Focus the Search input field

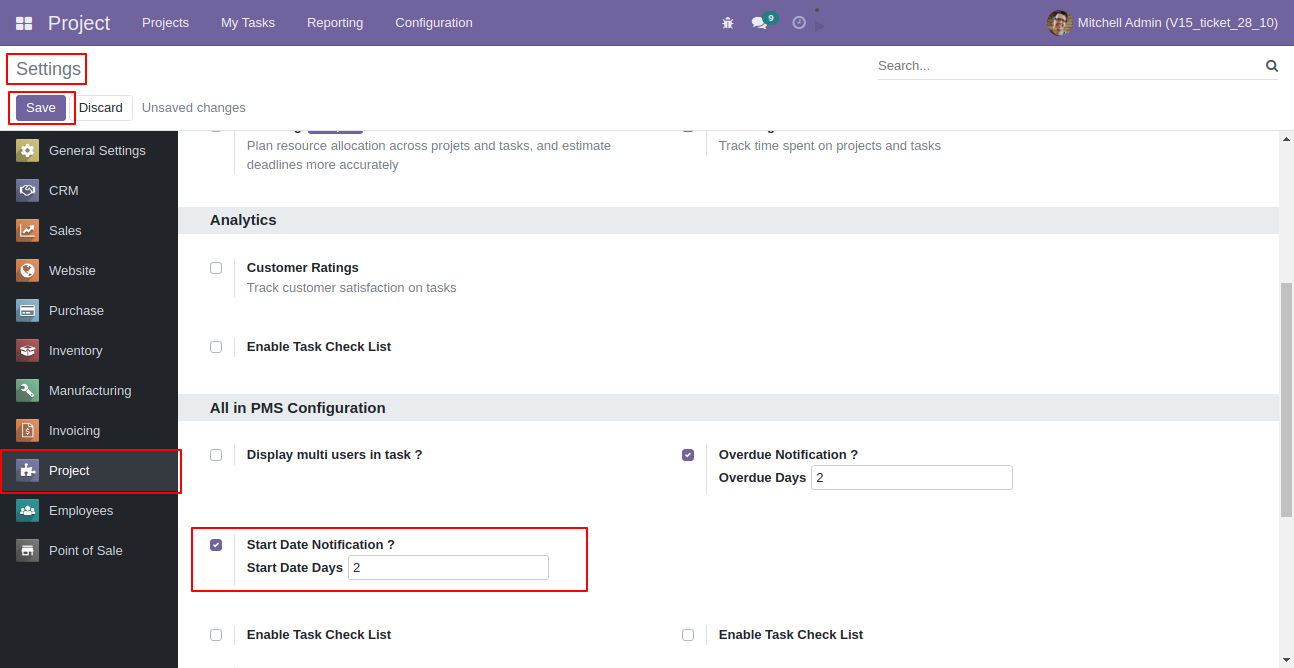tap(1068, 66)
